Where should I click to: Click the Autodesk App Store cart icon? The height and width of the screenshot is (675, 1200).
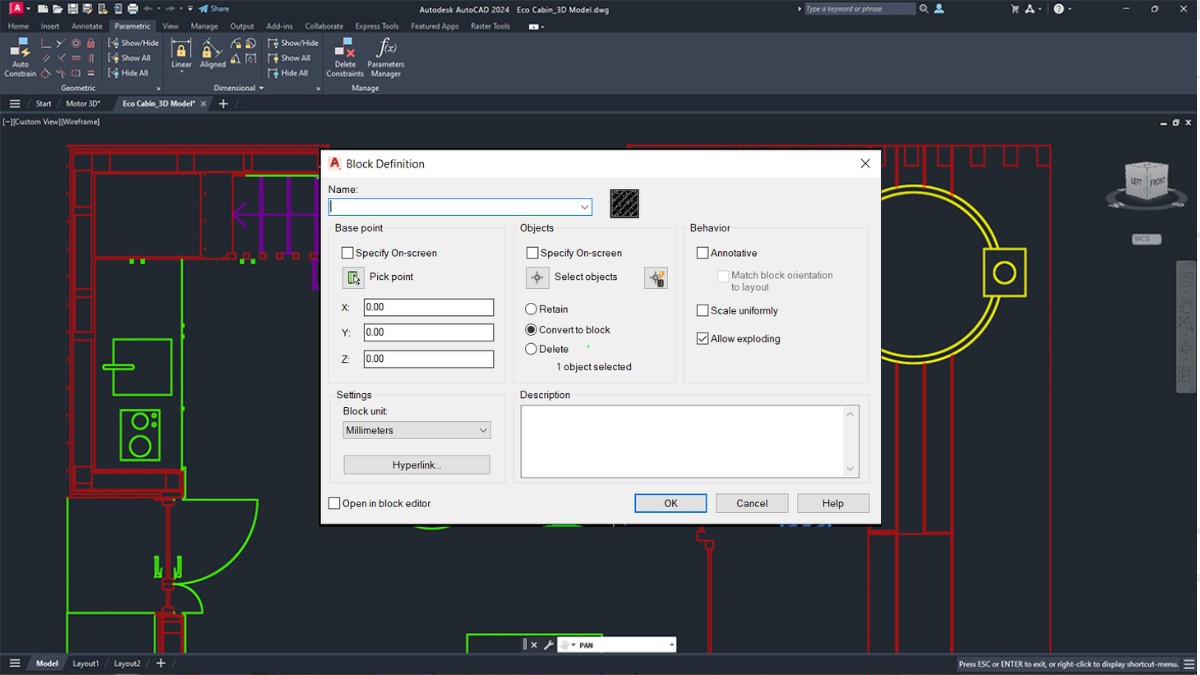pos(1015,9)
